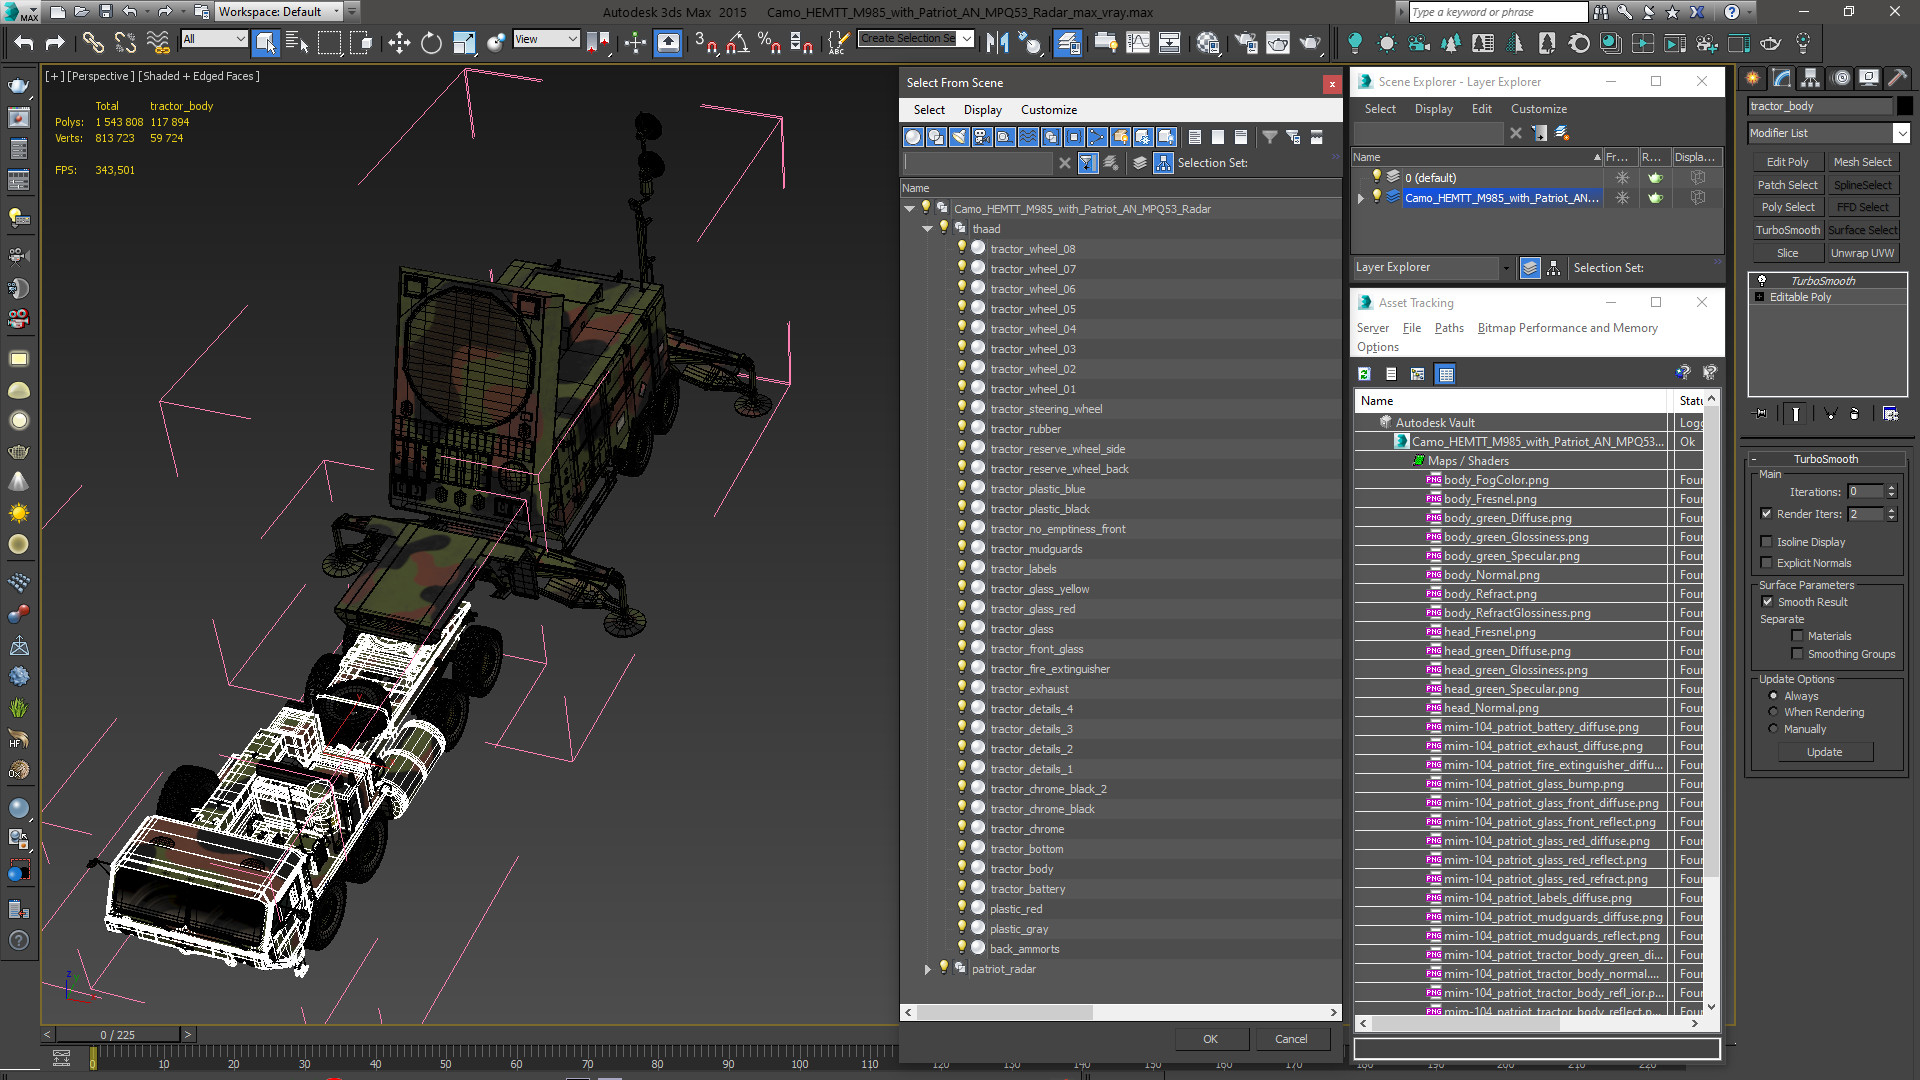Open Bitmap Performance and Memory menu
Viewport: 1920px width, 1080px height.
click(1567, 328)
